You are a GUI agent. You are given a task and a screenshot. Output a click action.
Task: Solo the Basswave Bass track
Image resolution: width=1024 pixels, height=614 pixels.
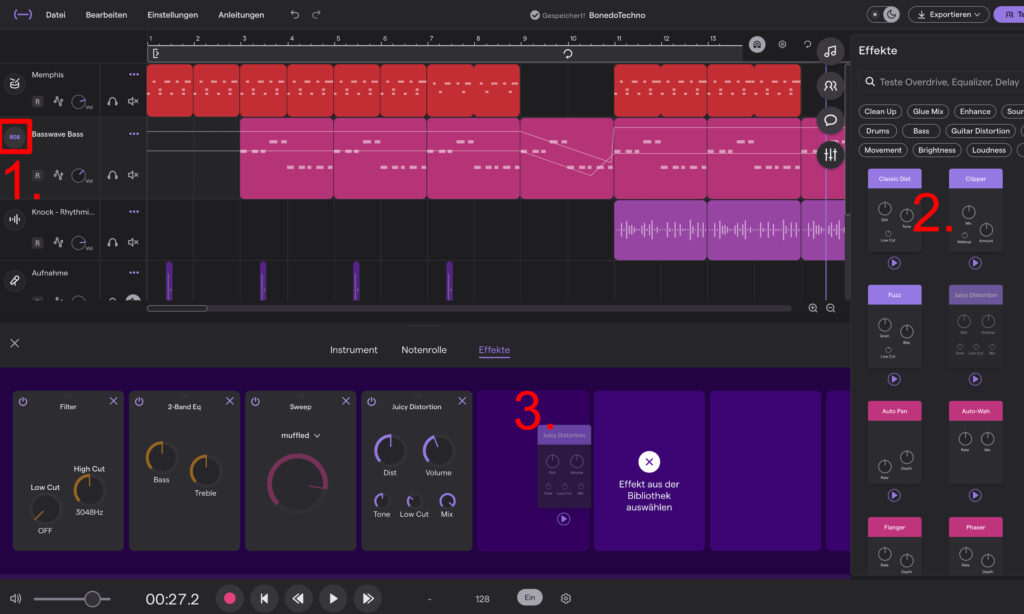pos(112,175)
